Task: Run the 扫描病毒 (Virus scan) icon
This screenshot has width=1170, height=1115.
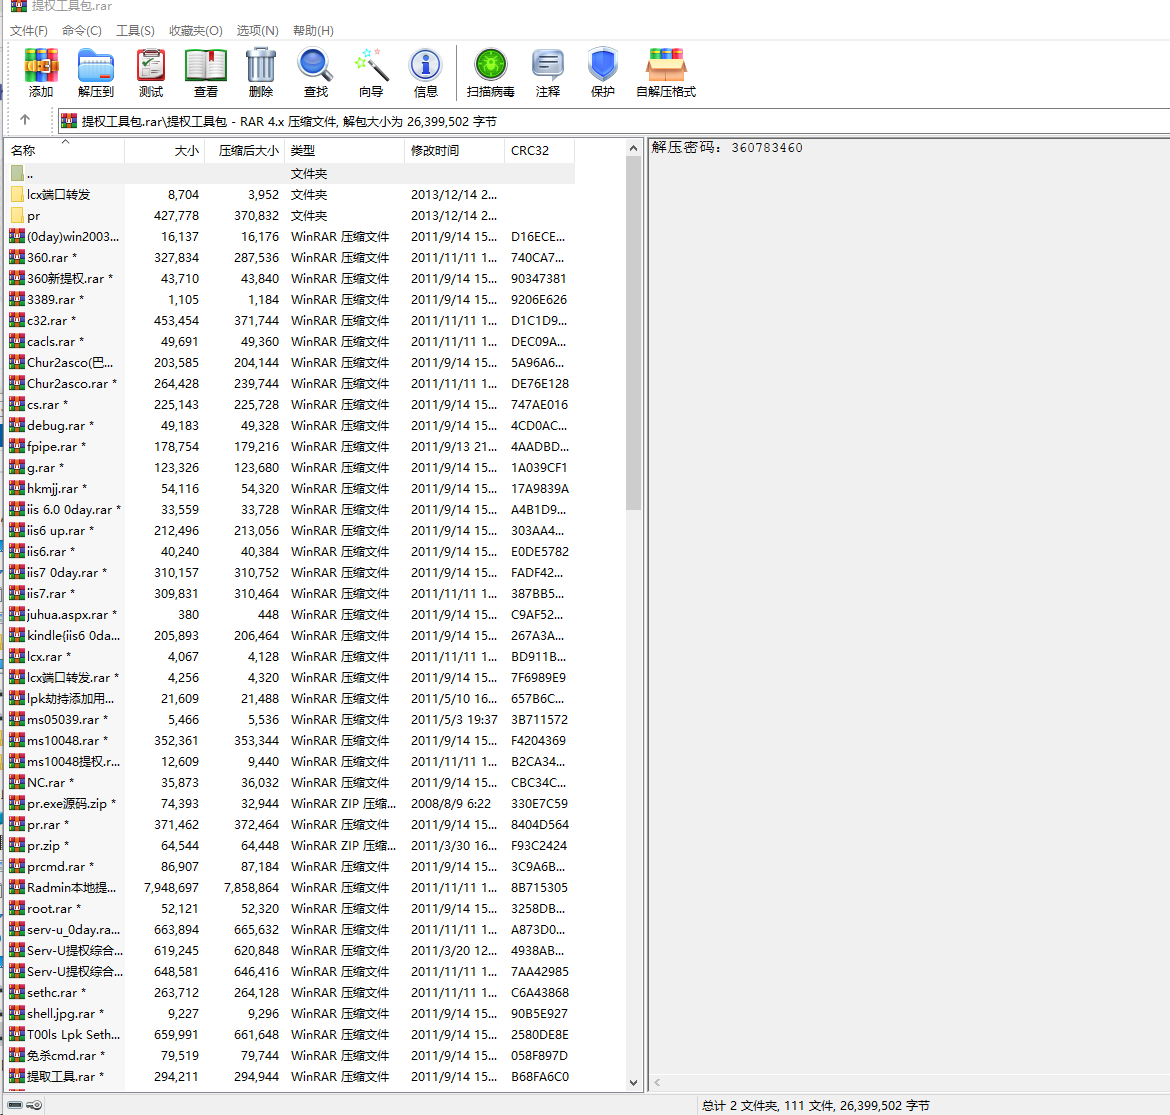Action: tap(491, 65)
